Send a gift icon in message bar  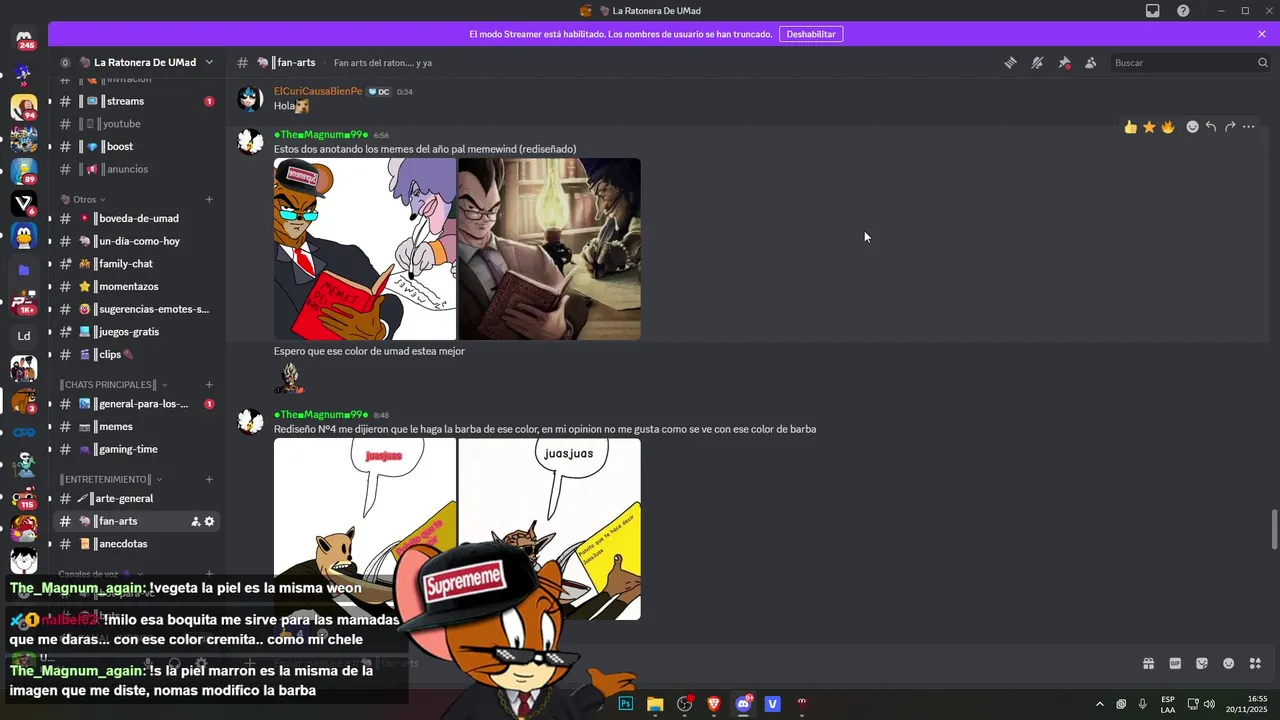(1149, 663)
